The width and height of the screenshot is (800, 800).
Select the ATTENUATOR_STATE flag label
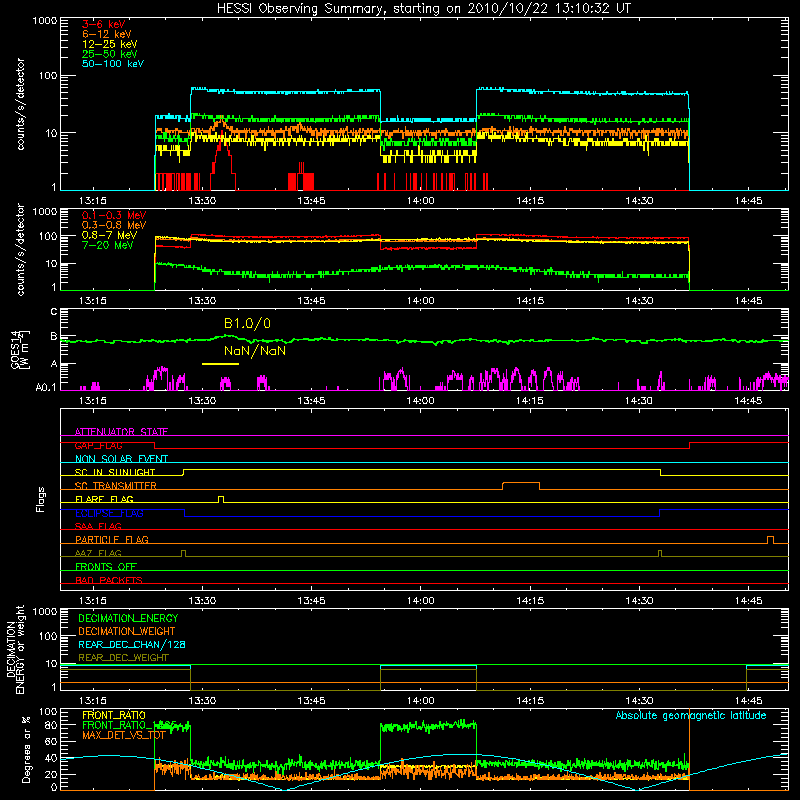121,432
